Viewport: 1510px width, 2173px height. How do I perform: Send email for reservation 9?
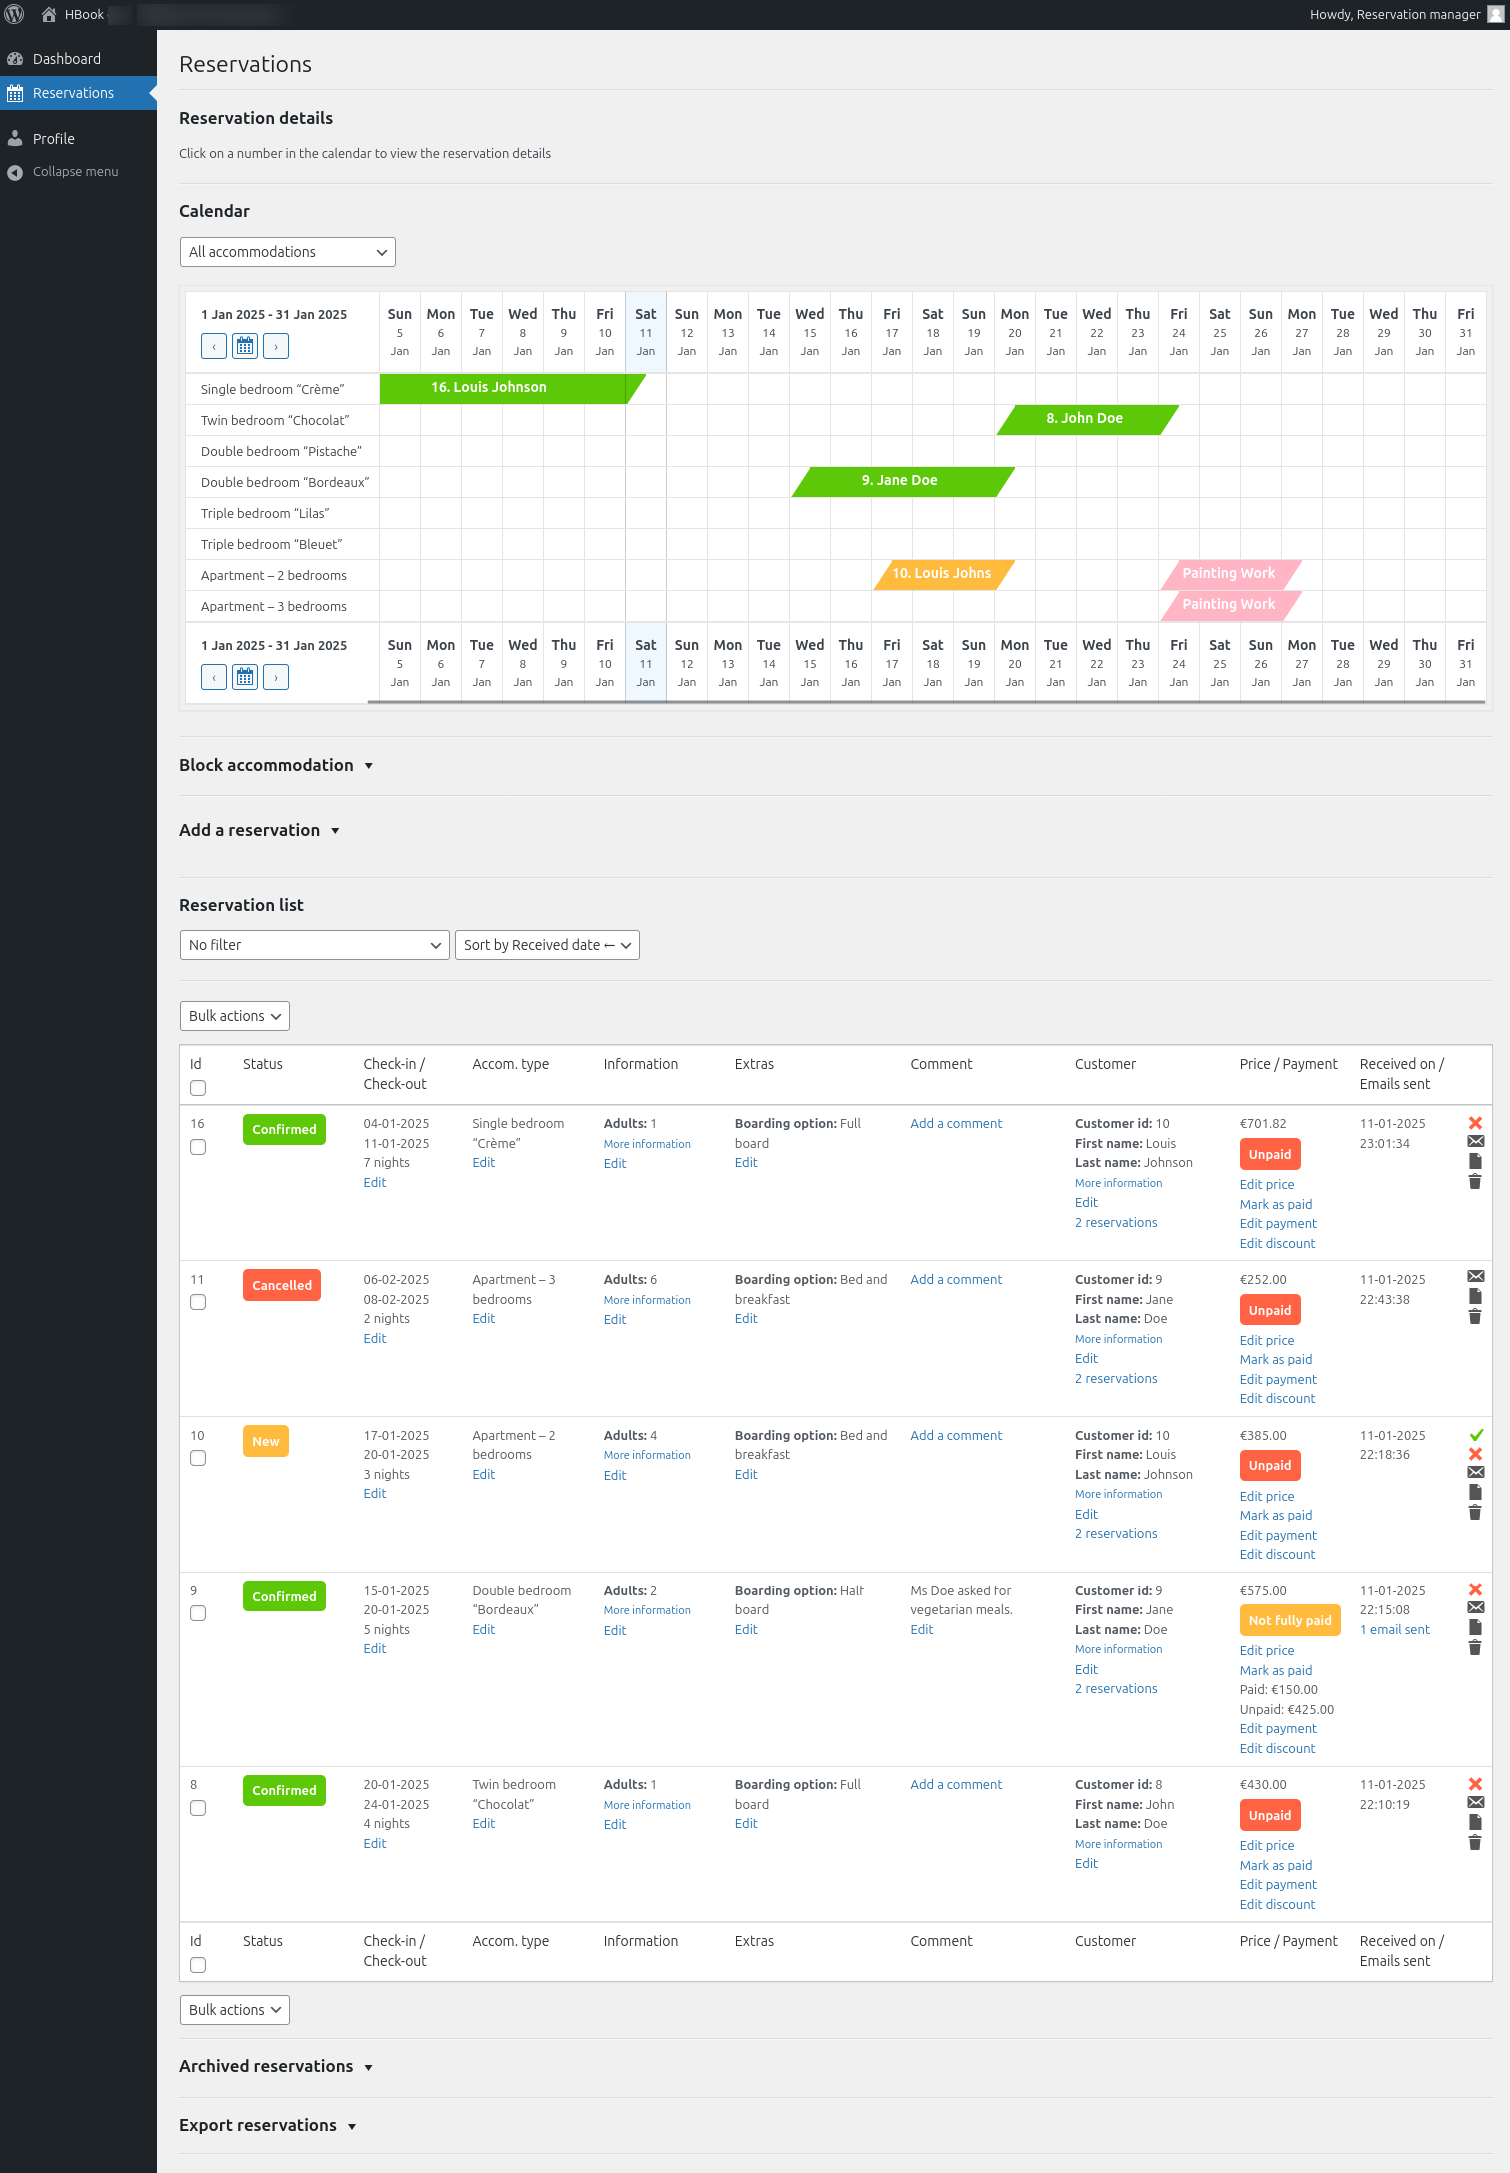1475,1608
